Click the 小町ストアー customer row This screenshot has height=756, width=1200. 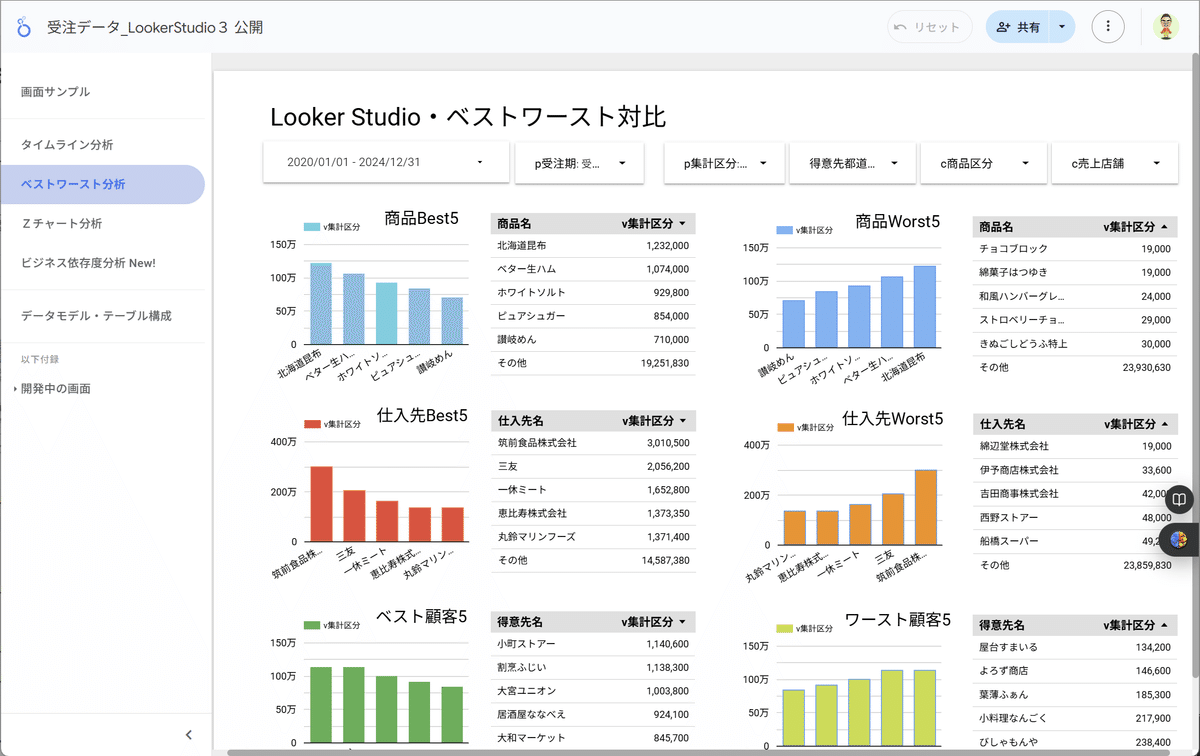point(593,643)
